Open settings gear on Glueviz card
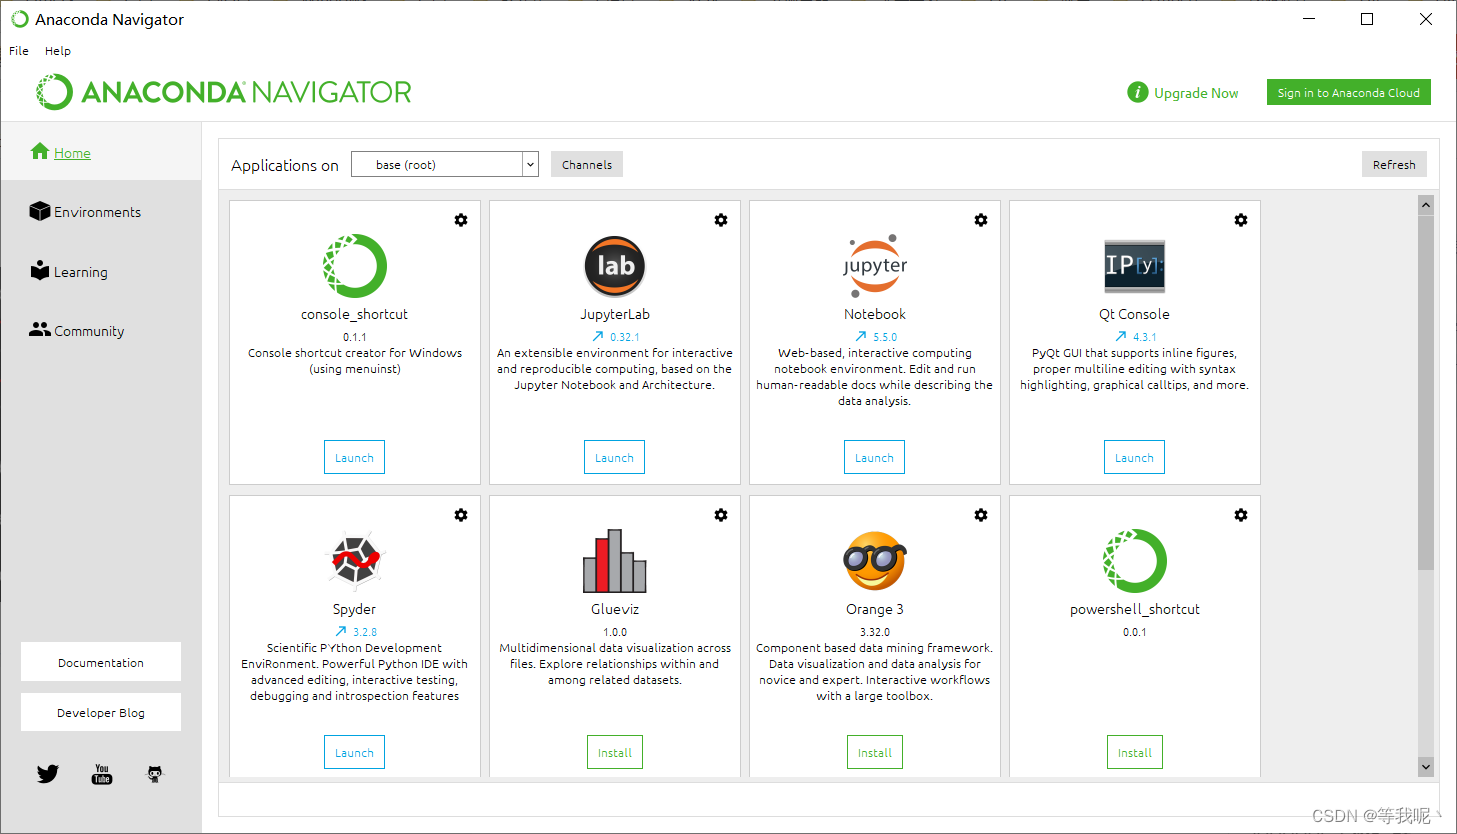The width and height of the screenshot is (1457, 834). [721, 515]
